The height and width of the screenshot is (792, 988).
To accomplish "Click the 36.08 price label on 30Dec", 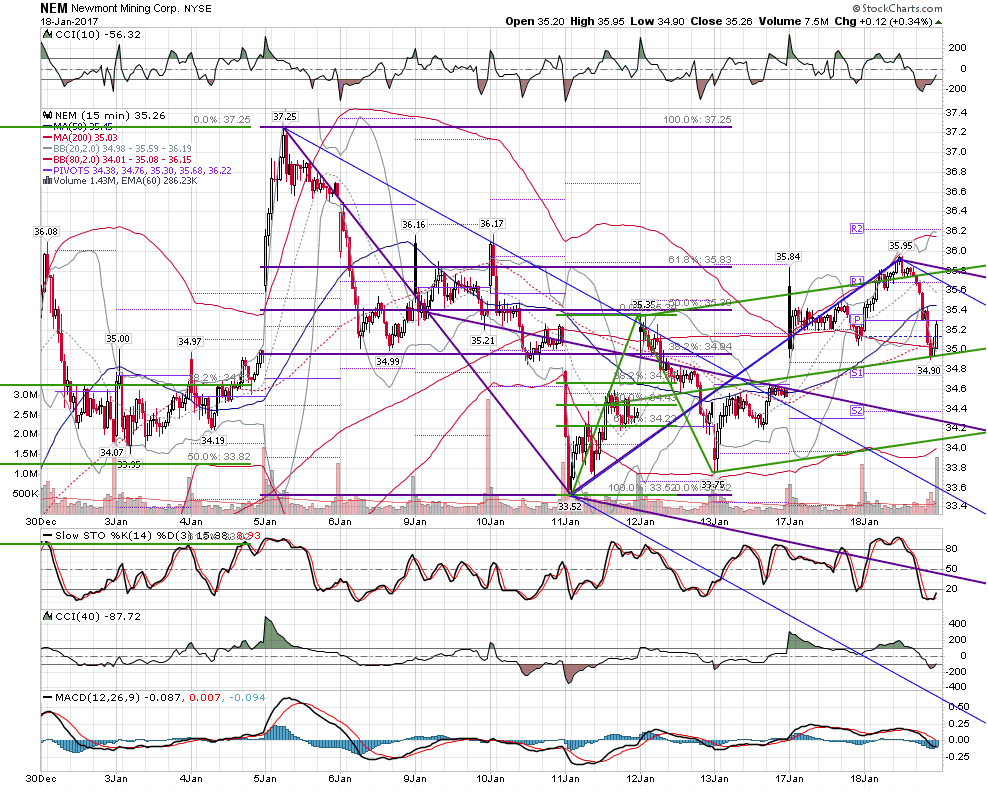I will (46, 232).
